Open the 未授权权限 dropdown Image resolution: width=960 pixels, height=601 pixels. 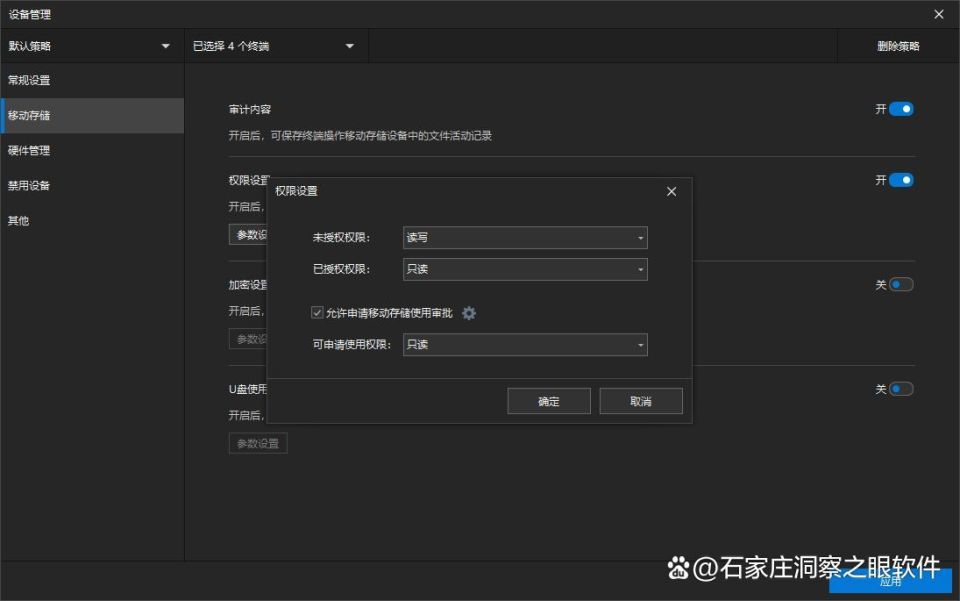click(525, 237)
